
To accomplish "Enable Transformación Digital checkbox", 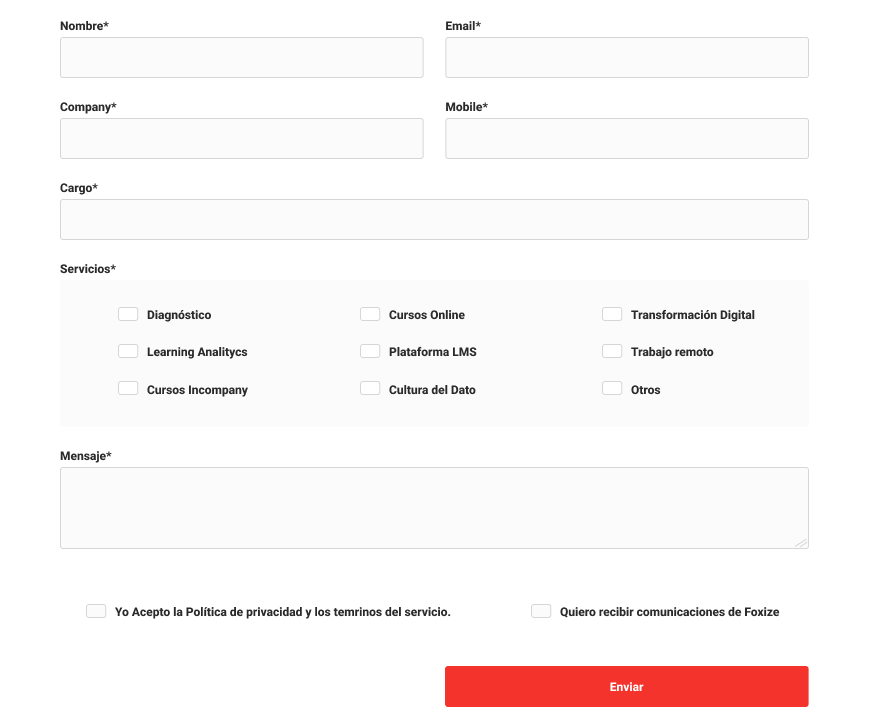I will [x=612, y=315].
